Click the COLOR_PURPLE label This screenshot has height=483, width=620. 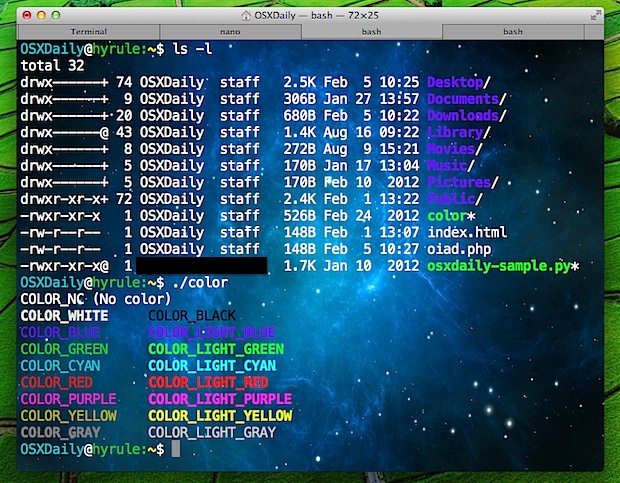(x=68, y=399)
